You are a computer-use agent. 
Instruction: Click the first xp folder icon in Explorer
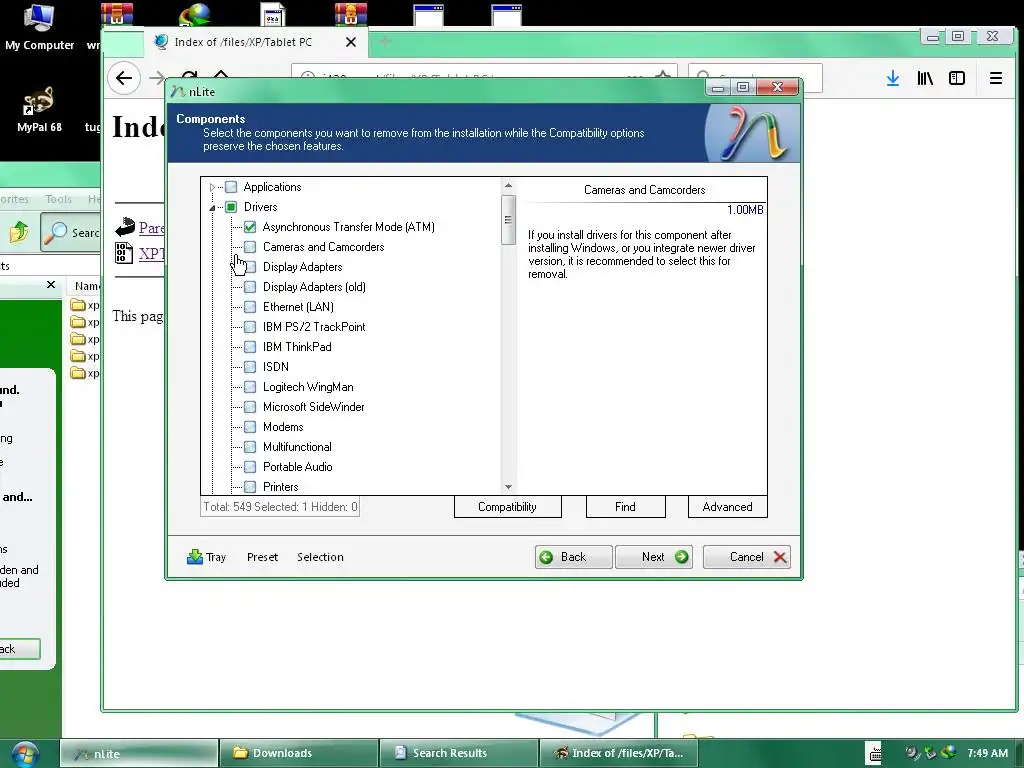click(78, 305)
